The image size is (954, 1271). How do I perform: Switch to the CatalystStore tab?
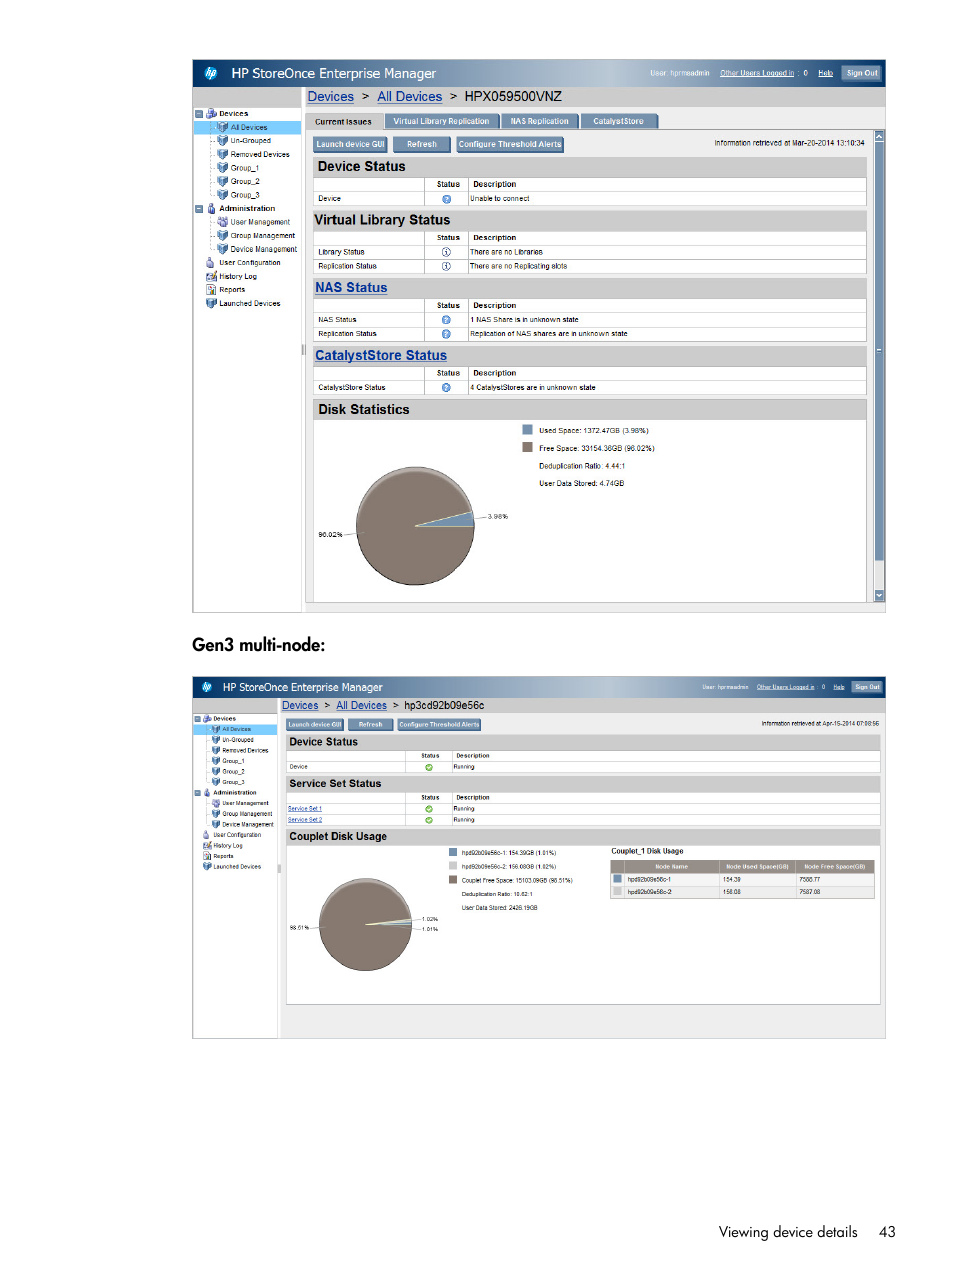(618, 121)
